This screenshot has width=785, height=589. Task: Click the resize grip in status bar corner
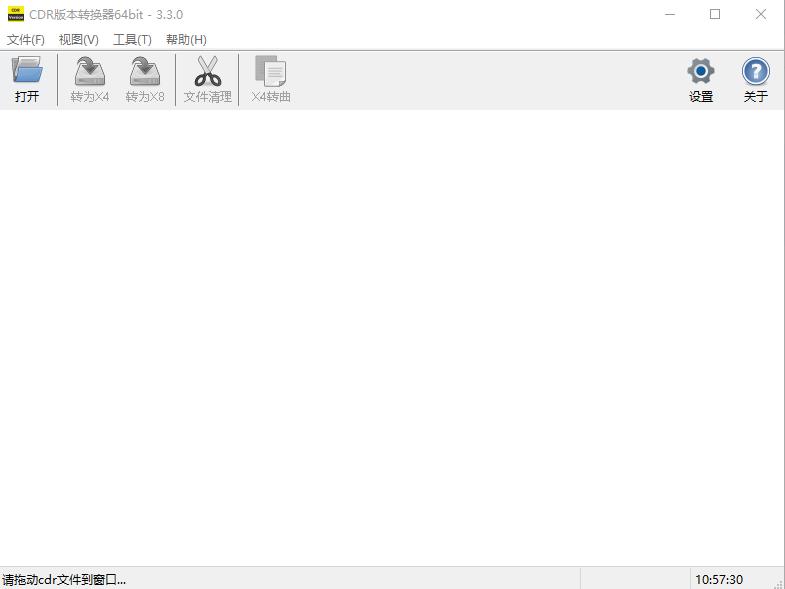778,583
